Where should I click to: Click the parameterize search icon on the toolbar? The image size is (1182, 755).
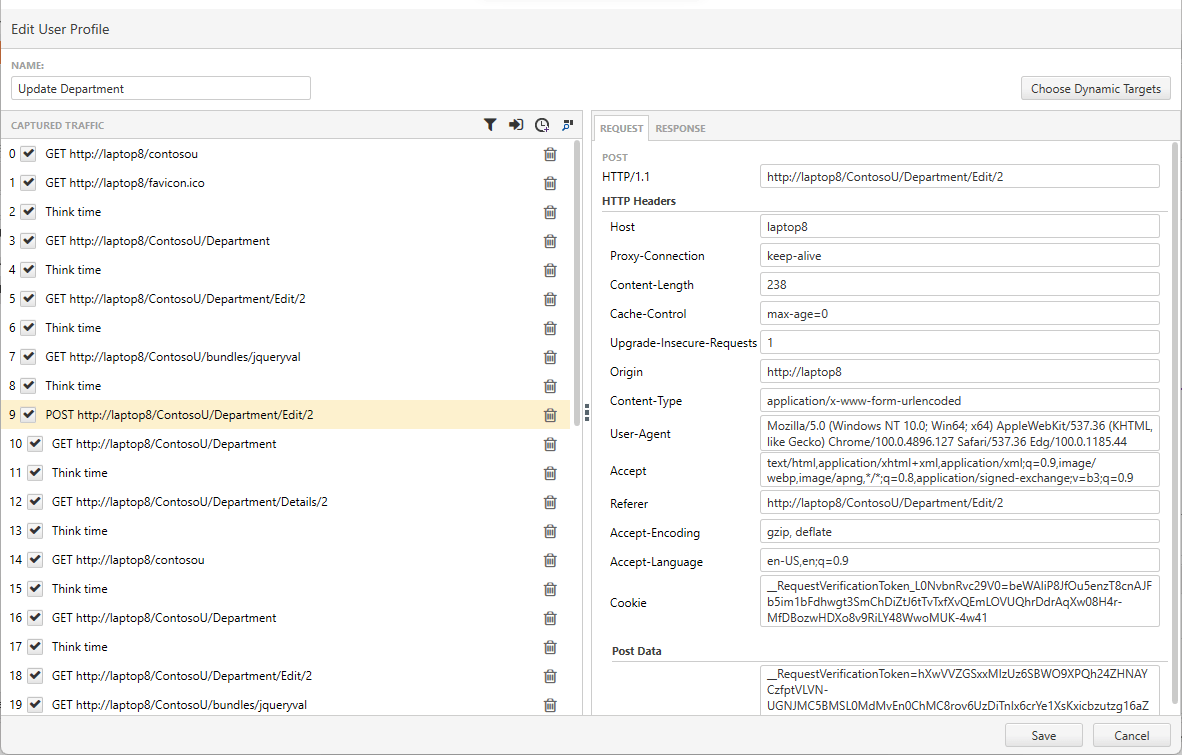(567, 125)
